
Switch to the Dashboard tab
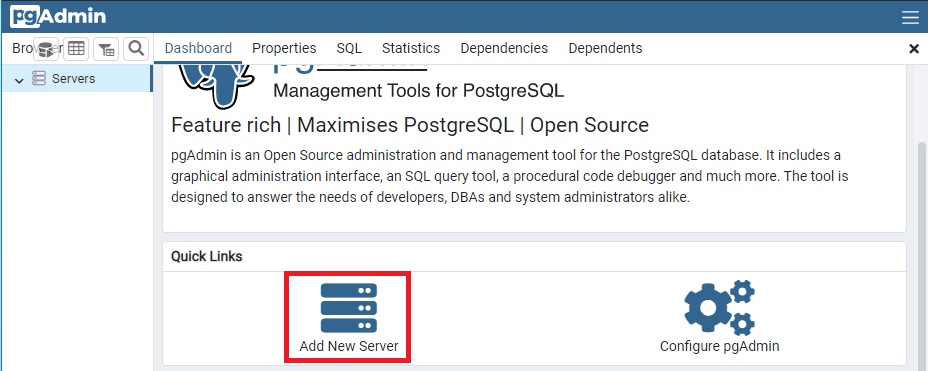point(198,49)
